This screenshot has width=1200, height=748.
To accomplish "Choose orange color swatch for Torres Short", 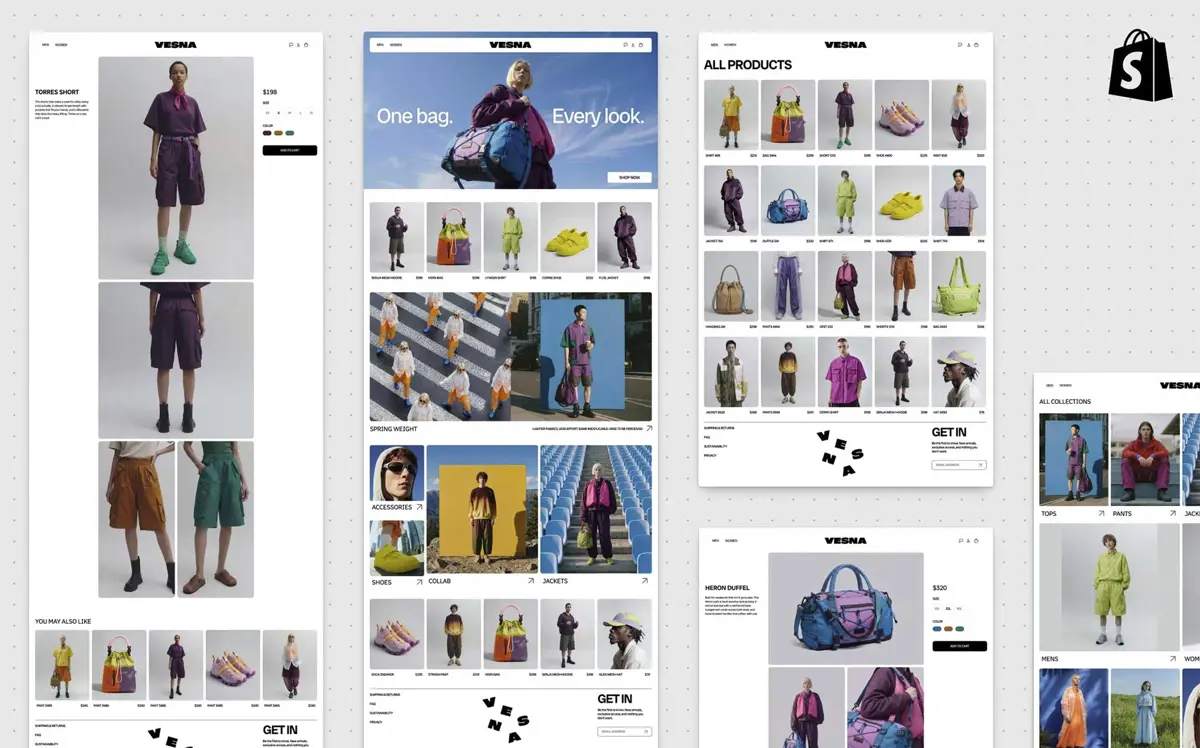I will 278,133.
